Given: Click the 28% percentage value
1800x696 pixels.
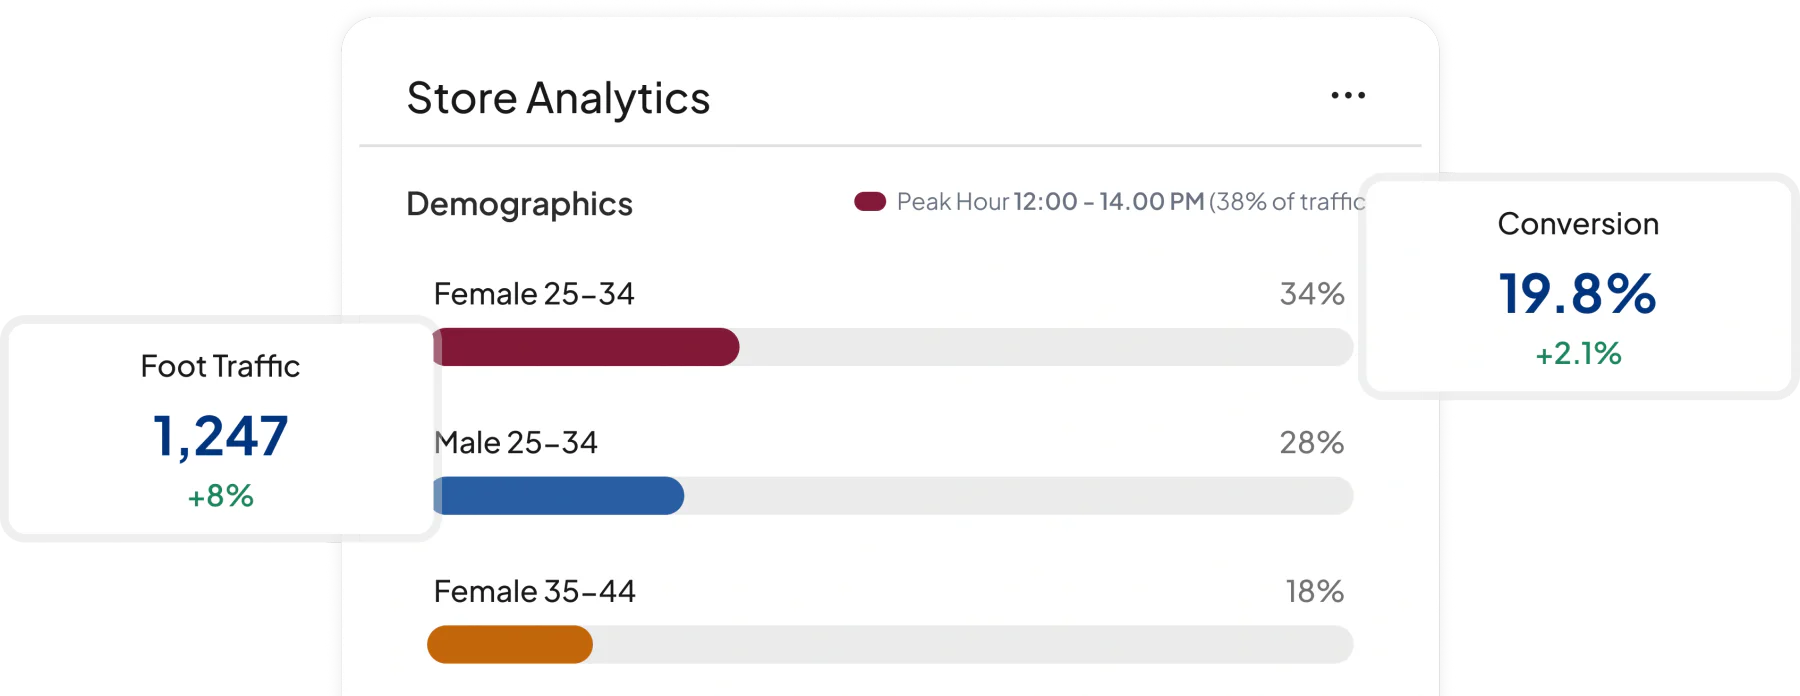Looking at the screenshot, I should (x=1312, y=443).
